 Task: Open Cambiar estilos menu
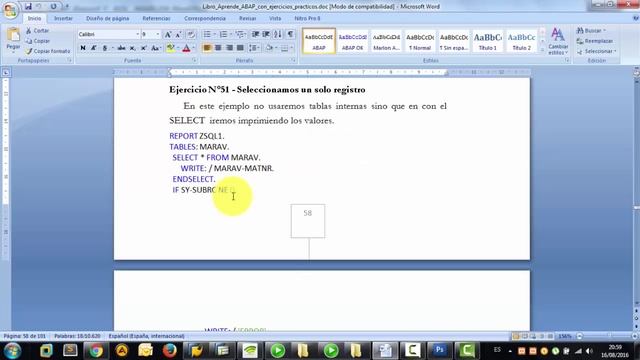[558, 41]
